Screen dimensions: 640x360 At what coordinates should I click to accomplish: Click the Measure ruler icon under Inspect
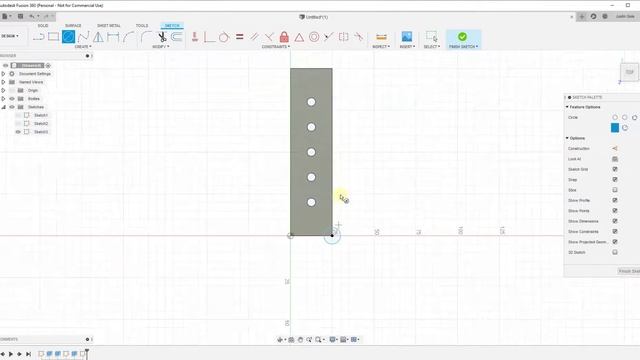click(x=381, y=37)
